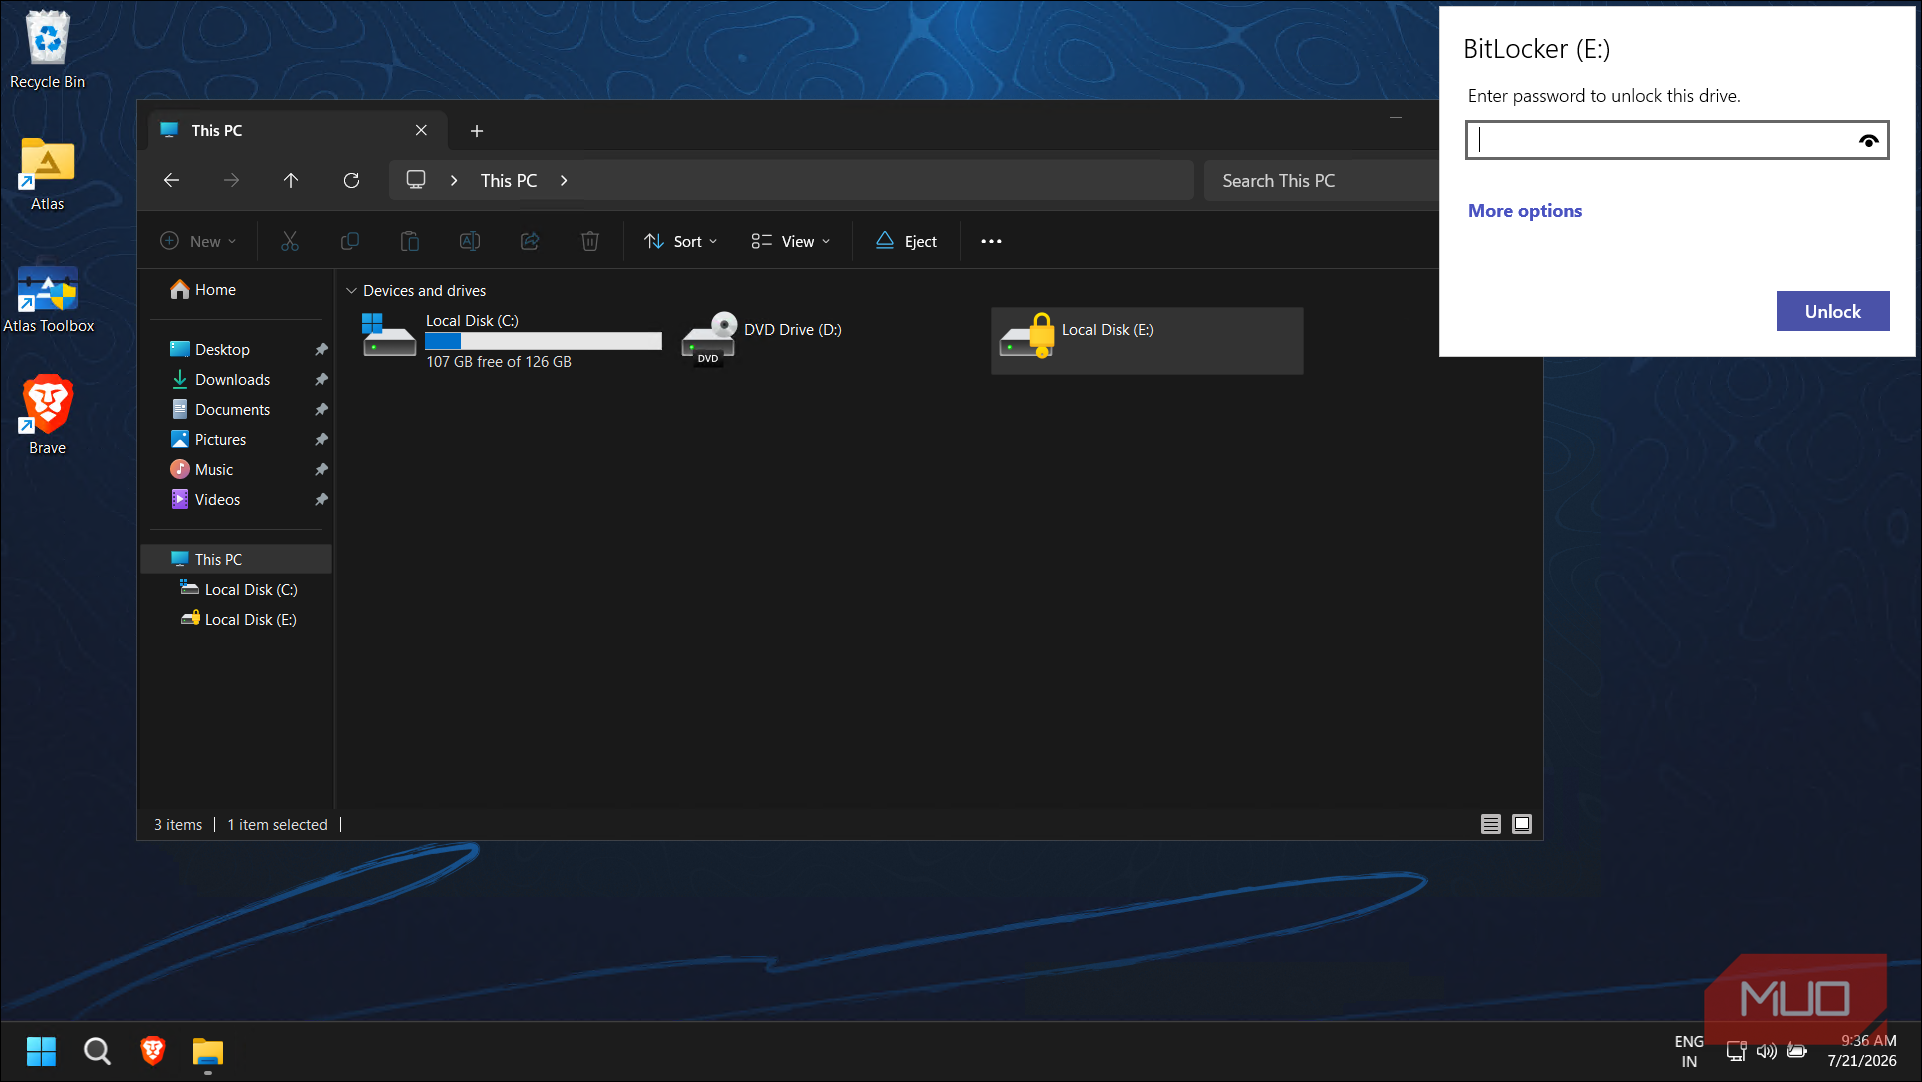The width and height of the screenshot is (1922, 1082).
Task: Collapse the Devices and drives group
Action: click(x=351, y=291)
